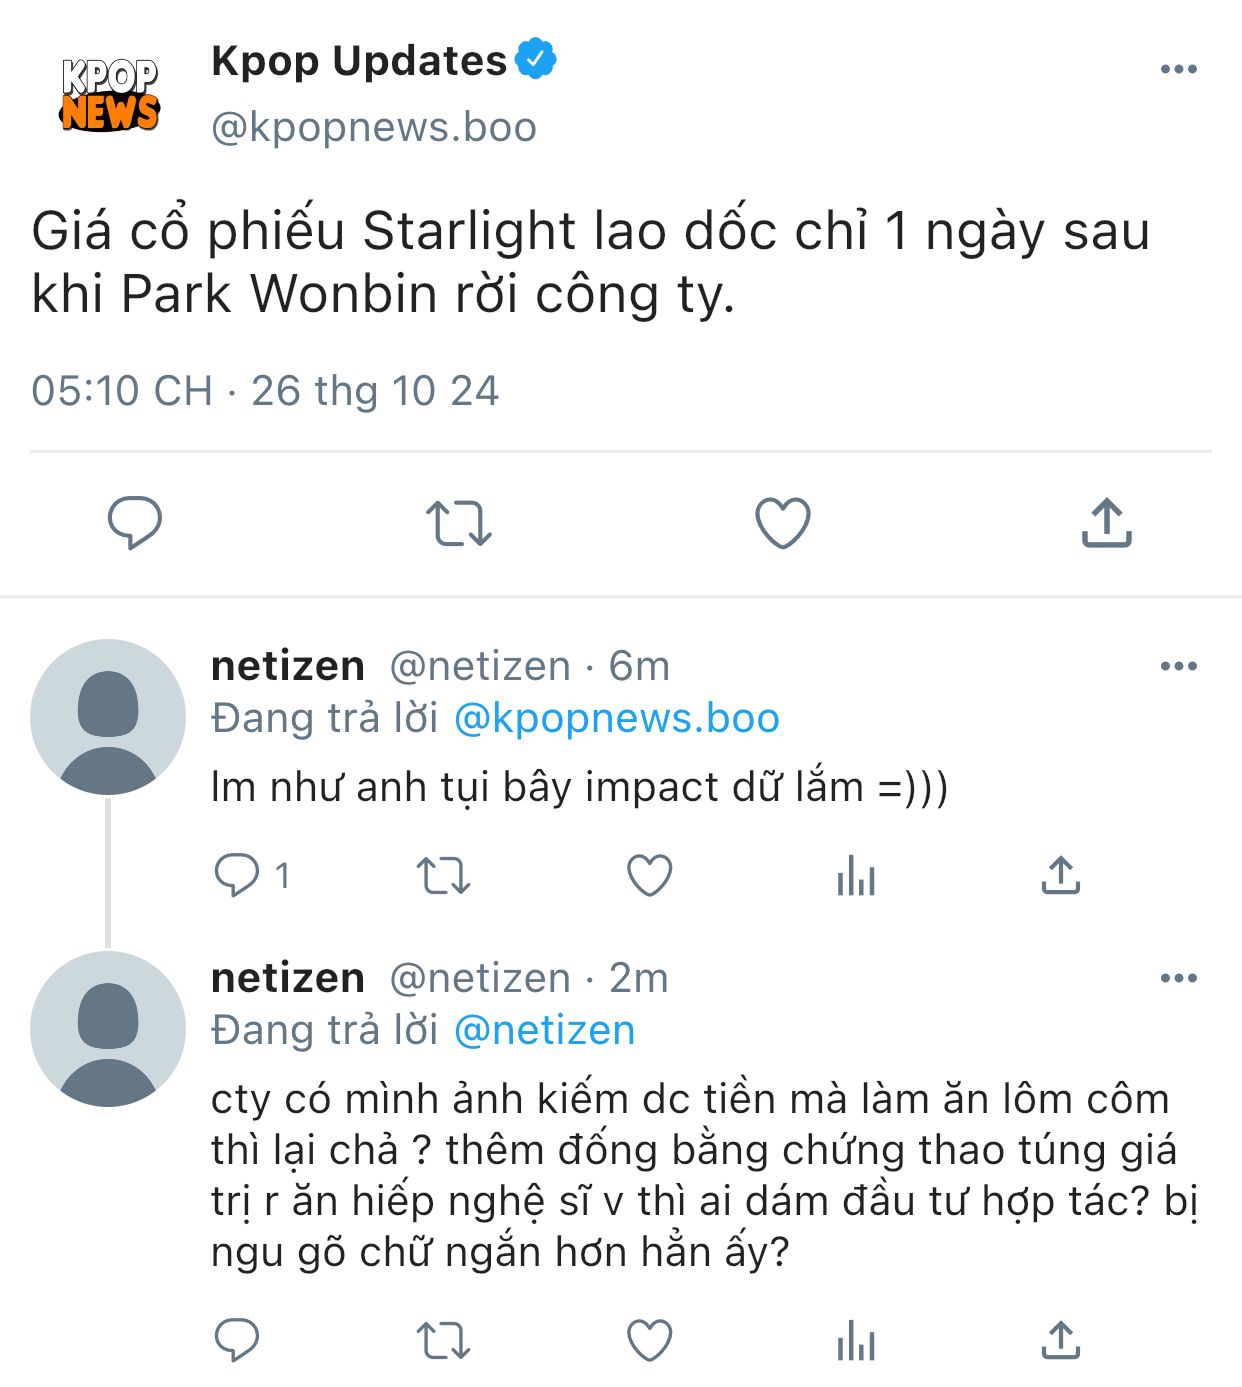Click the blue verified badge
The image size is (1242, 1387).
click(x=536, y=59)
